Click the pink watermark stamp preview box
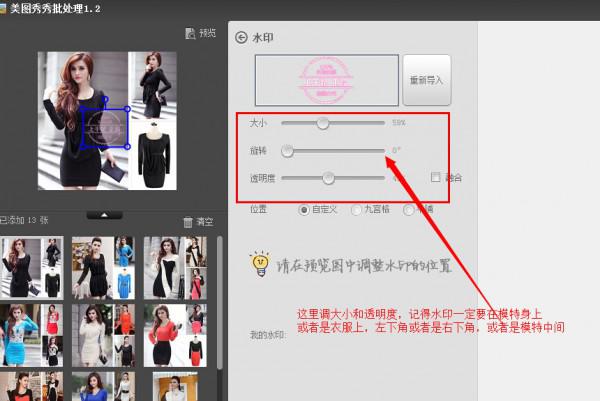 point(327,80)
